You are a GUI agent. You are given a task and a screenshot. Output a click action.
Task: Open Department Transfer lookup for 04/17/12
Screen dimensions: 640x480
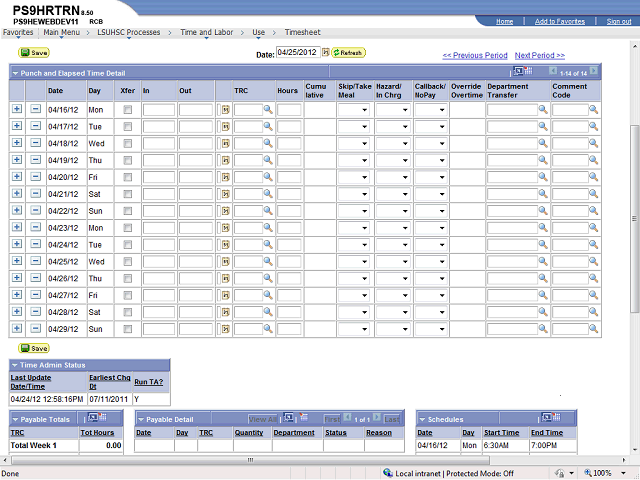point(543,126)
